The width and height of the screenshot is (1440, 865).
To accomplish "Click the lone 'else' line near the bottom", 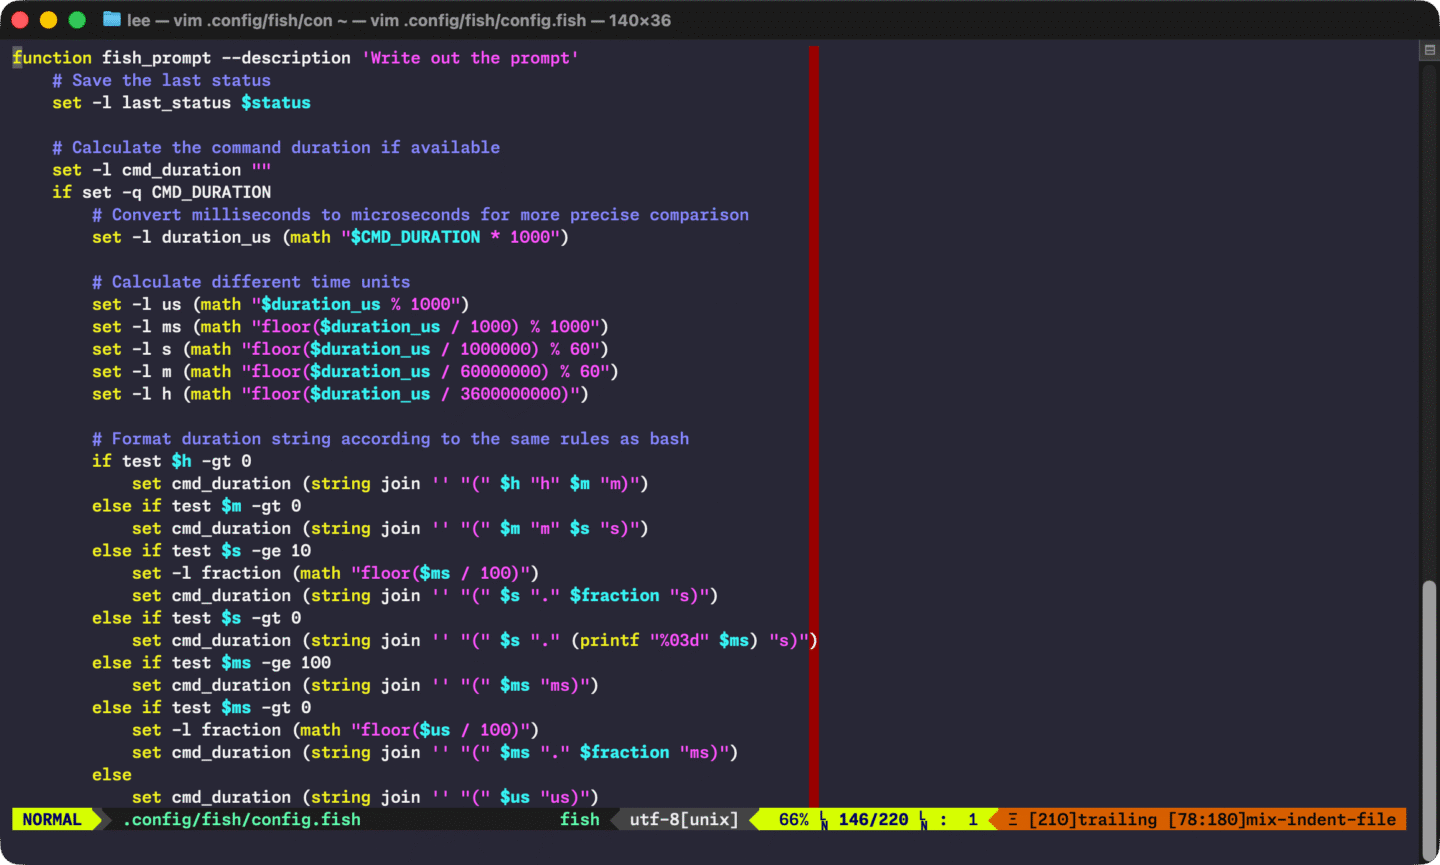I will 112,775.
